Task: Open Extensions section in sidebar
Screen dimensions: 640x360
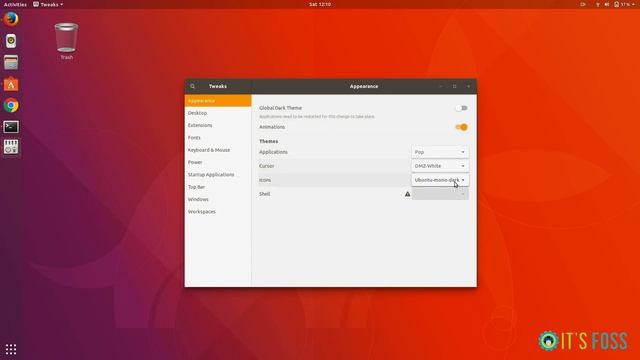Action: [218, 125]
